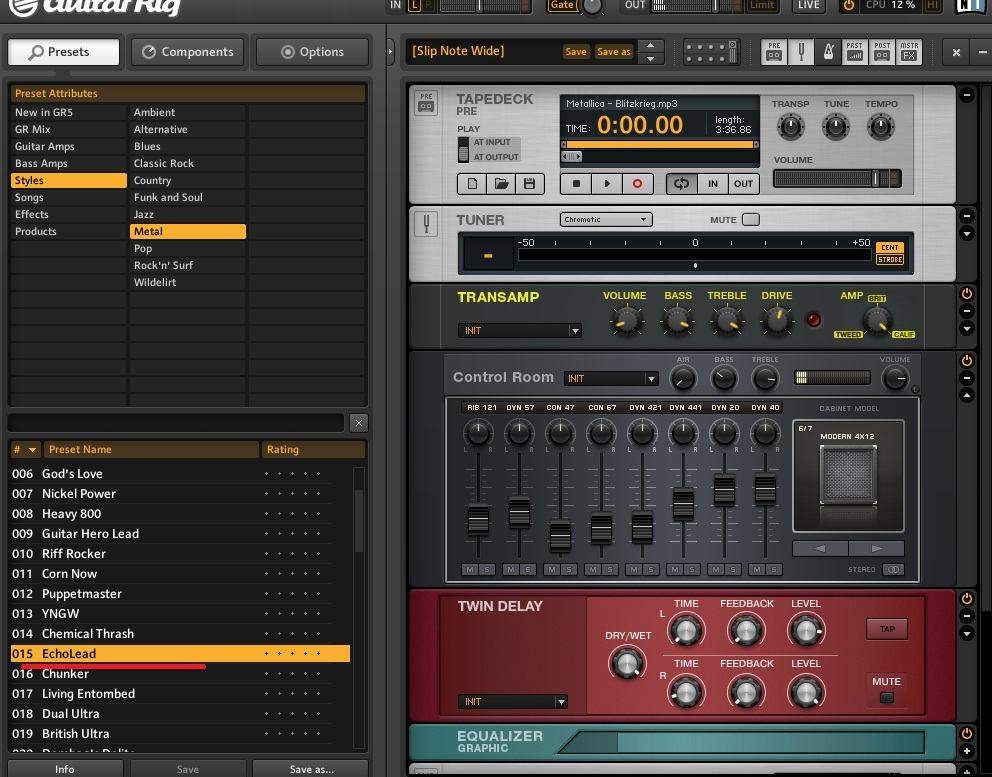This screenshot has height=777, width=992.
Task: Click the tuner fork icon in toolbar
Action: point(800,52)
